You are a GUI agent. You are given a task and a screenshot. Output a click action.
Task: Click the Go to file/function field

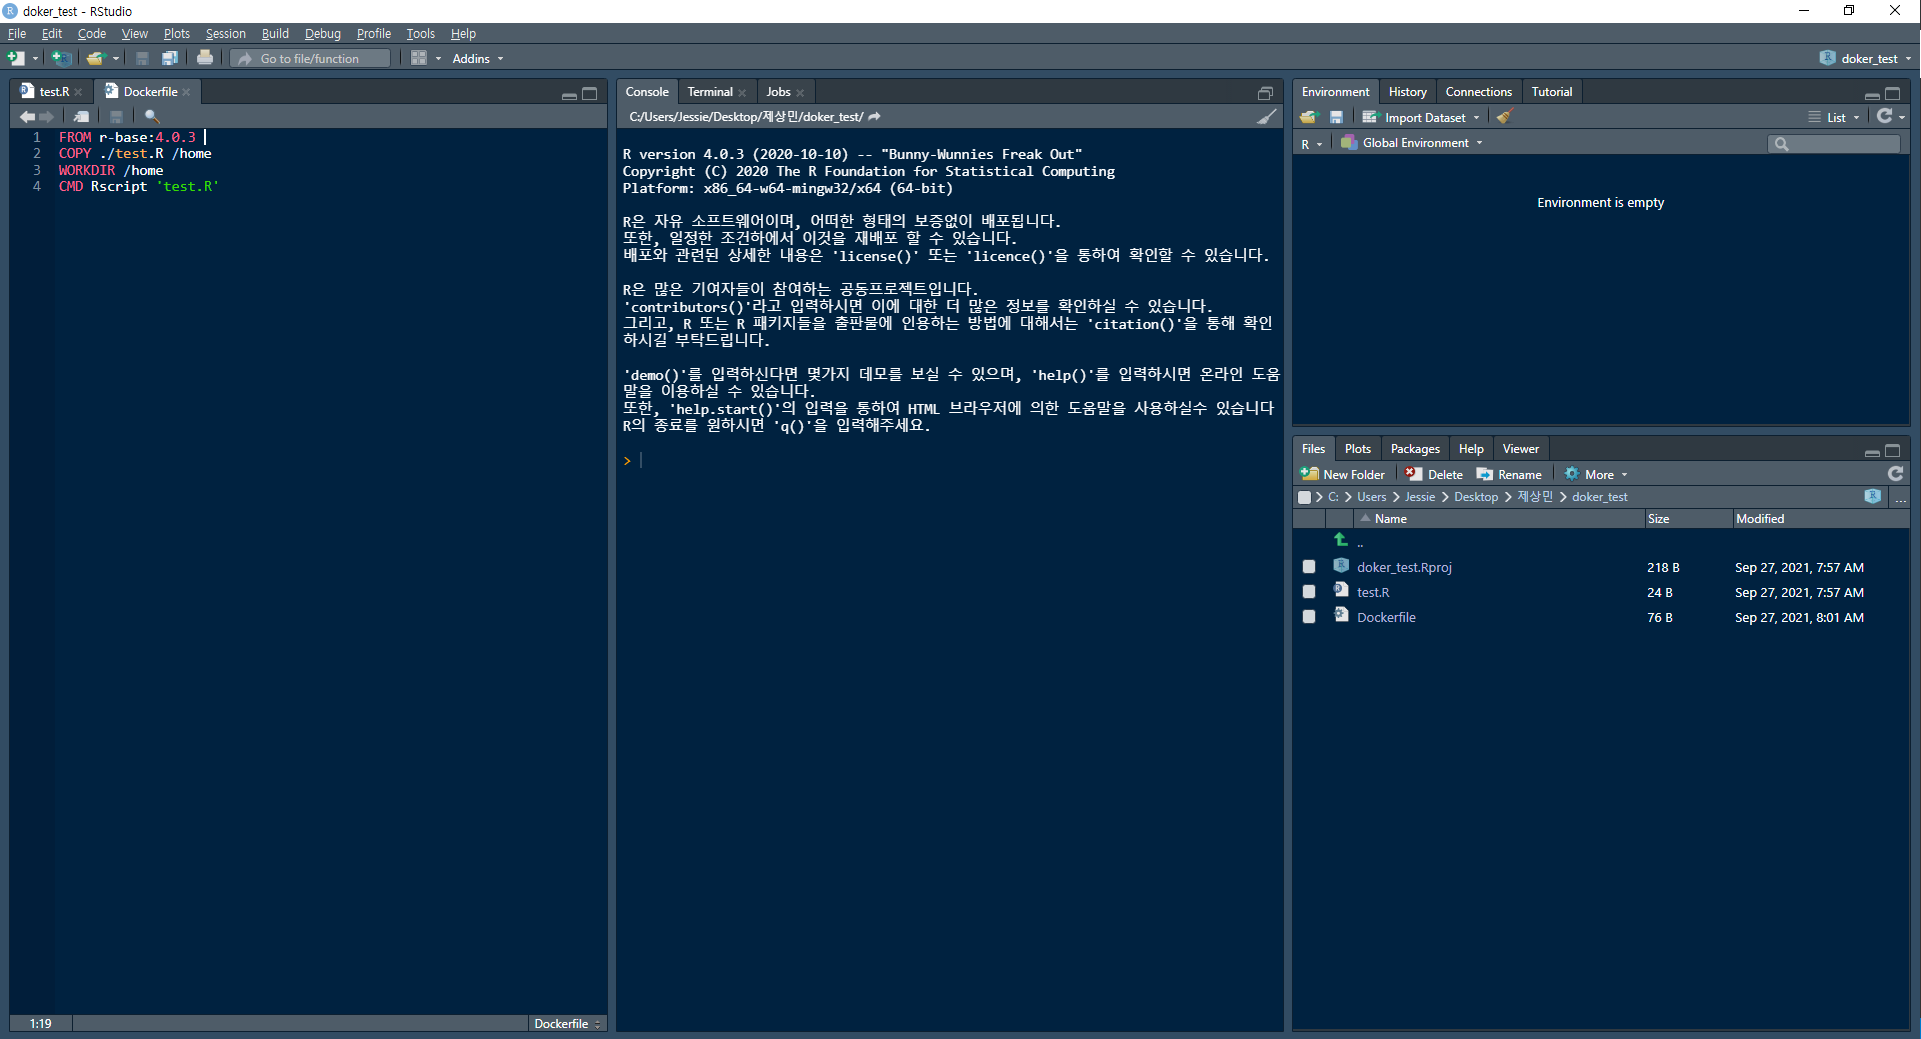click(x=310, y=59)
